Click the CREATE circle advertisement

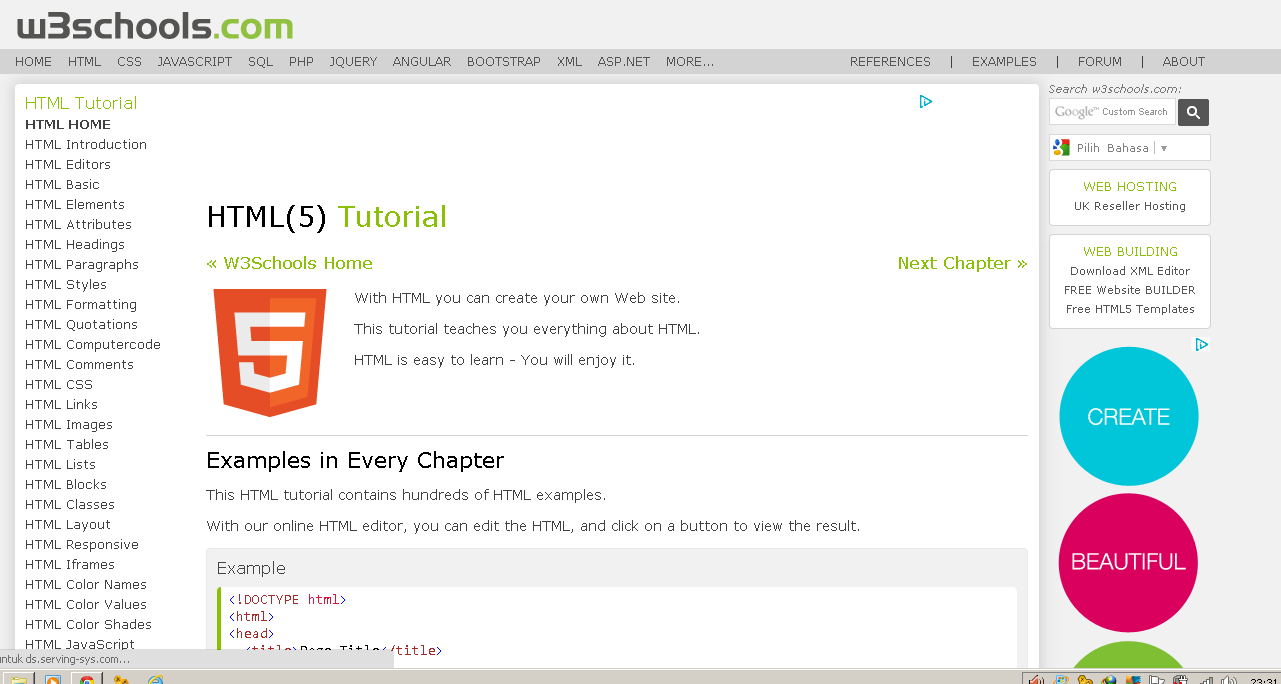(1128, 416)
